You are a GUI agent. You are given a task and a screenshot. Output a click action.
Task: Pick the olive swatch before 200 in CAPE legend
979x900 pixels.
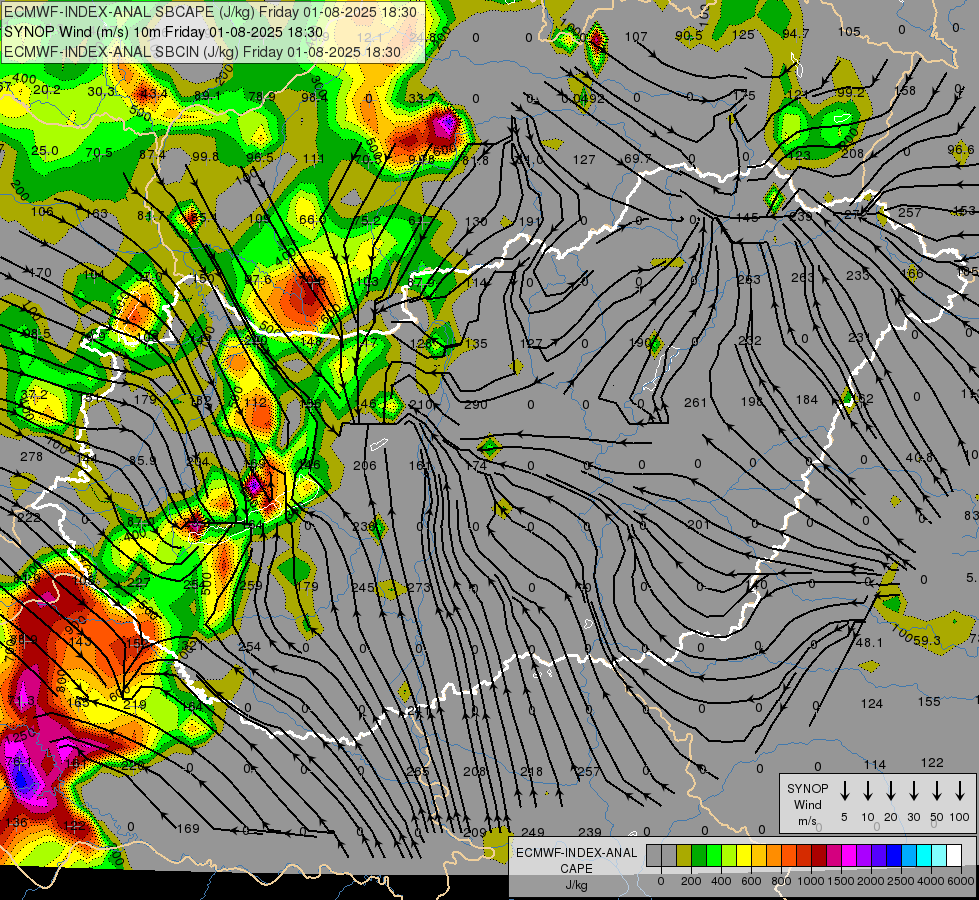point(684,855)
